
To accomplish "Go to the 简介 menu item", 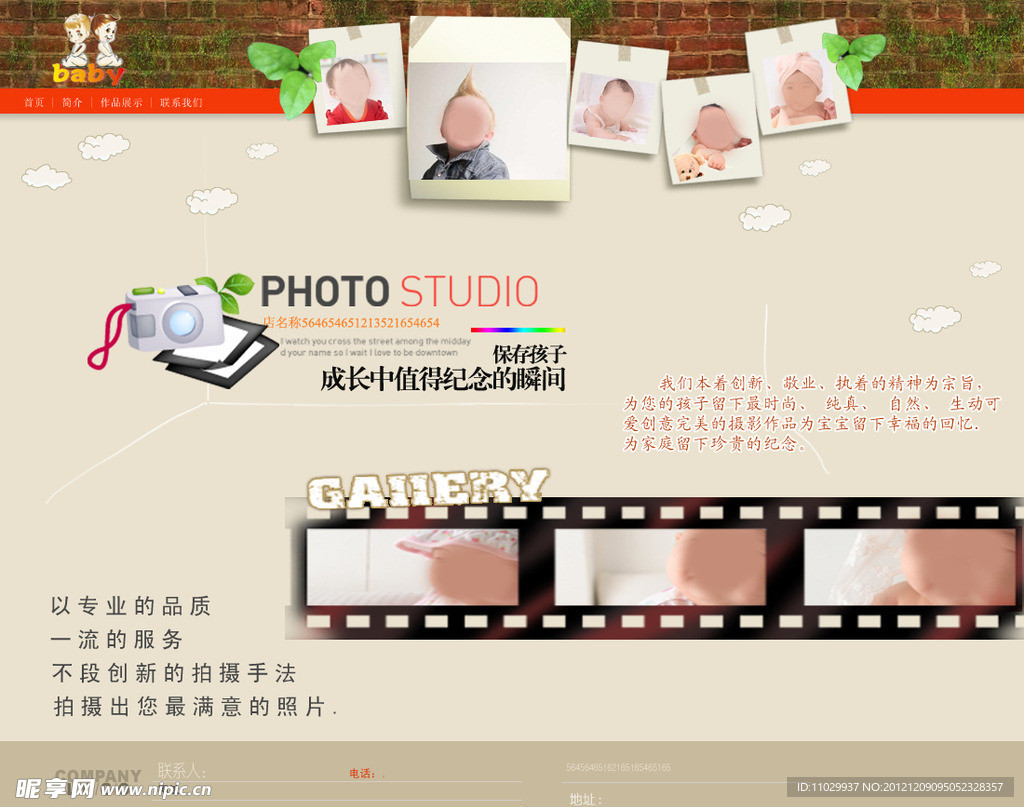I will point(72,102).
